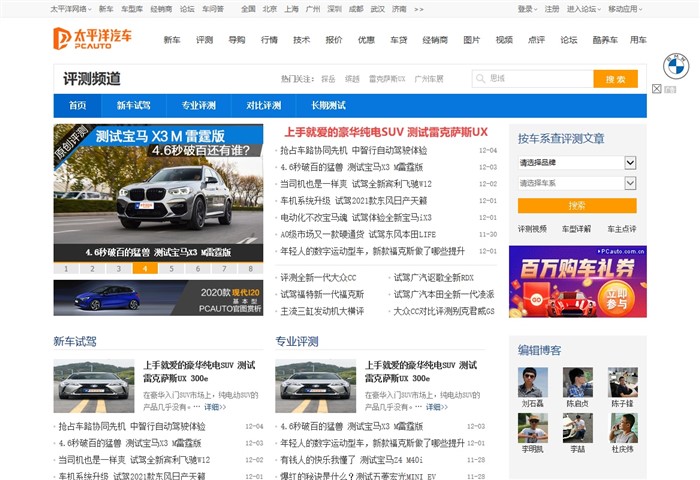The image size is (700, 480).
Task: Open 试驾广汽讴歌全新RDX link
Action: click(433, 278)
